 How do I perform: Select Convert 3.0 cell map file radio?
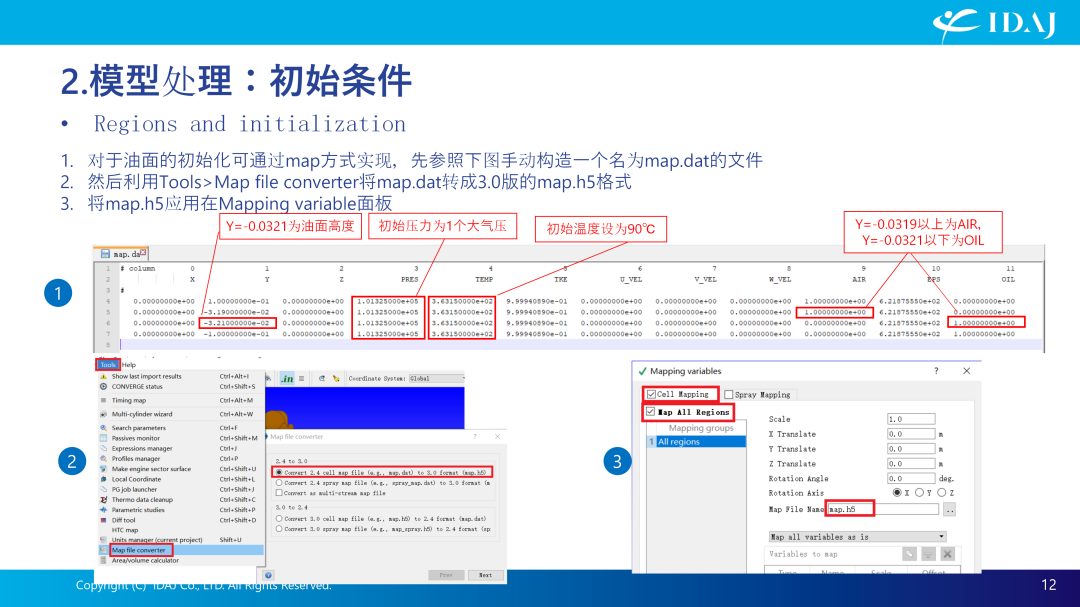point(279,519)
